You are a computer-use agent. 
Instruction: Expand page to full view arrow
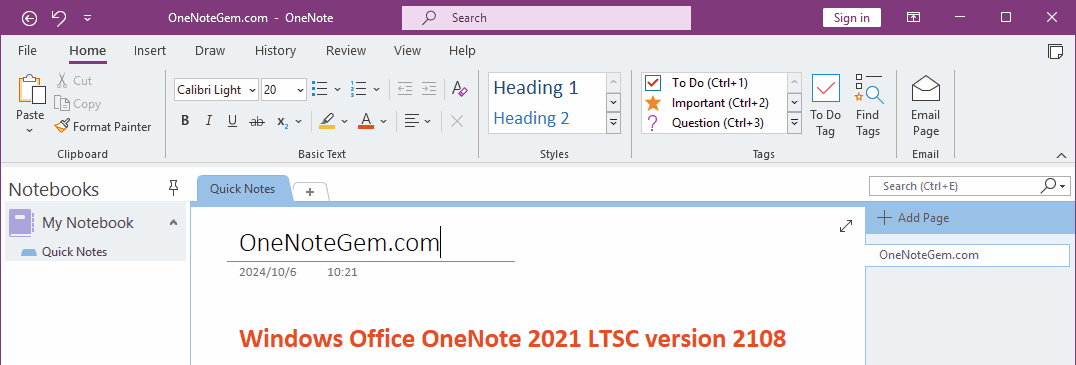[x=846, y=226]
